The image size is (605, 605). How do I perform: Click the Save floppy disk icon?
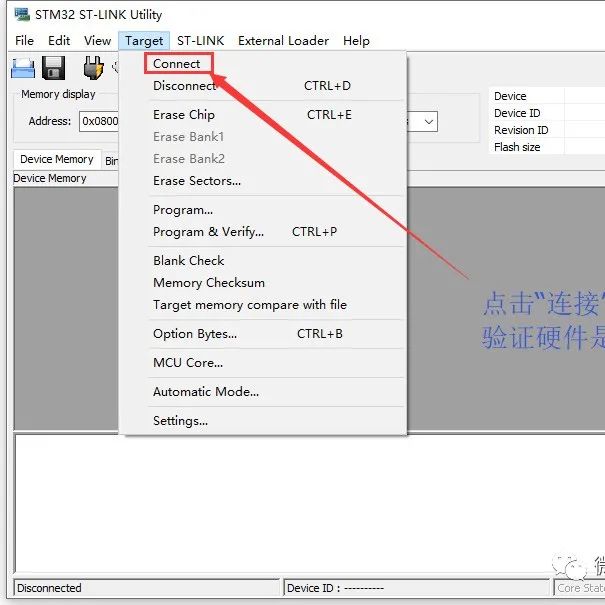[53, 68]
